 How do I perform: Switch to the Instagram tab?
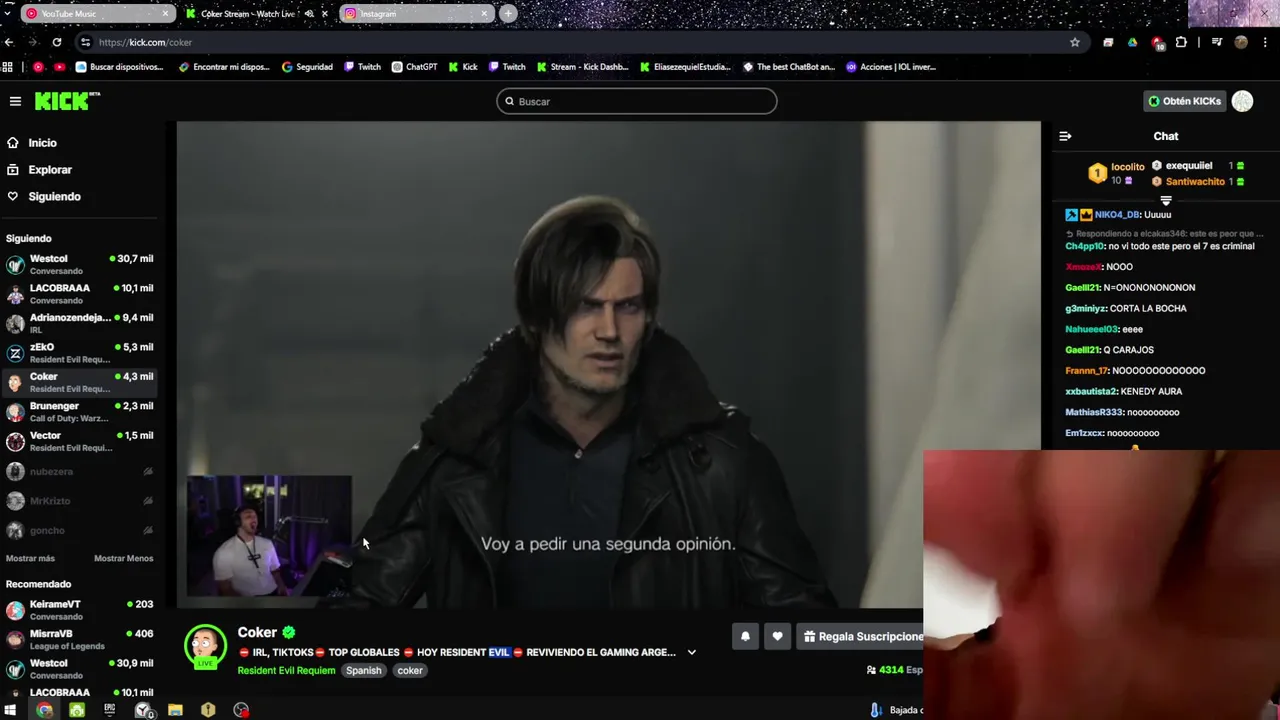pos(415,14)
